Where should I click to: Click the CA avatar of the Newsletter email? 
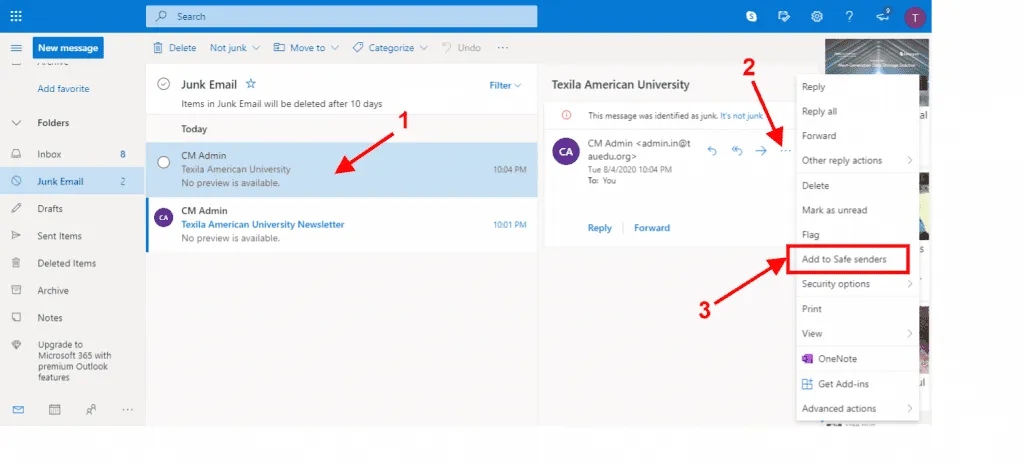pyautogui.click(x=163, y=217)
